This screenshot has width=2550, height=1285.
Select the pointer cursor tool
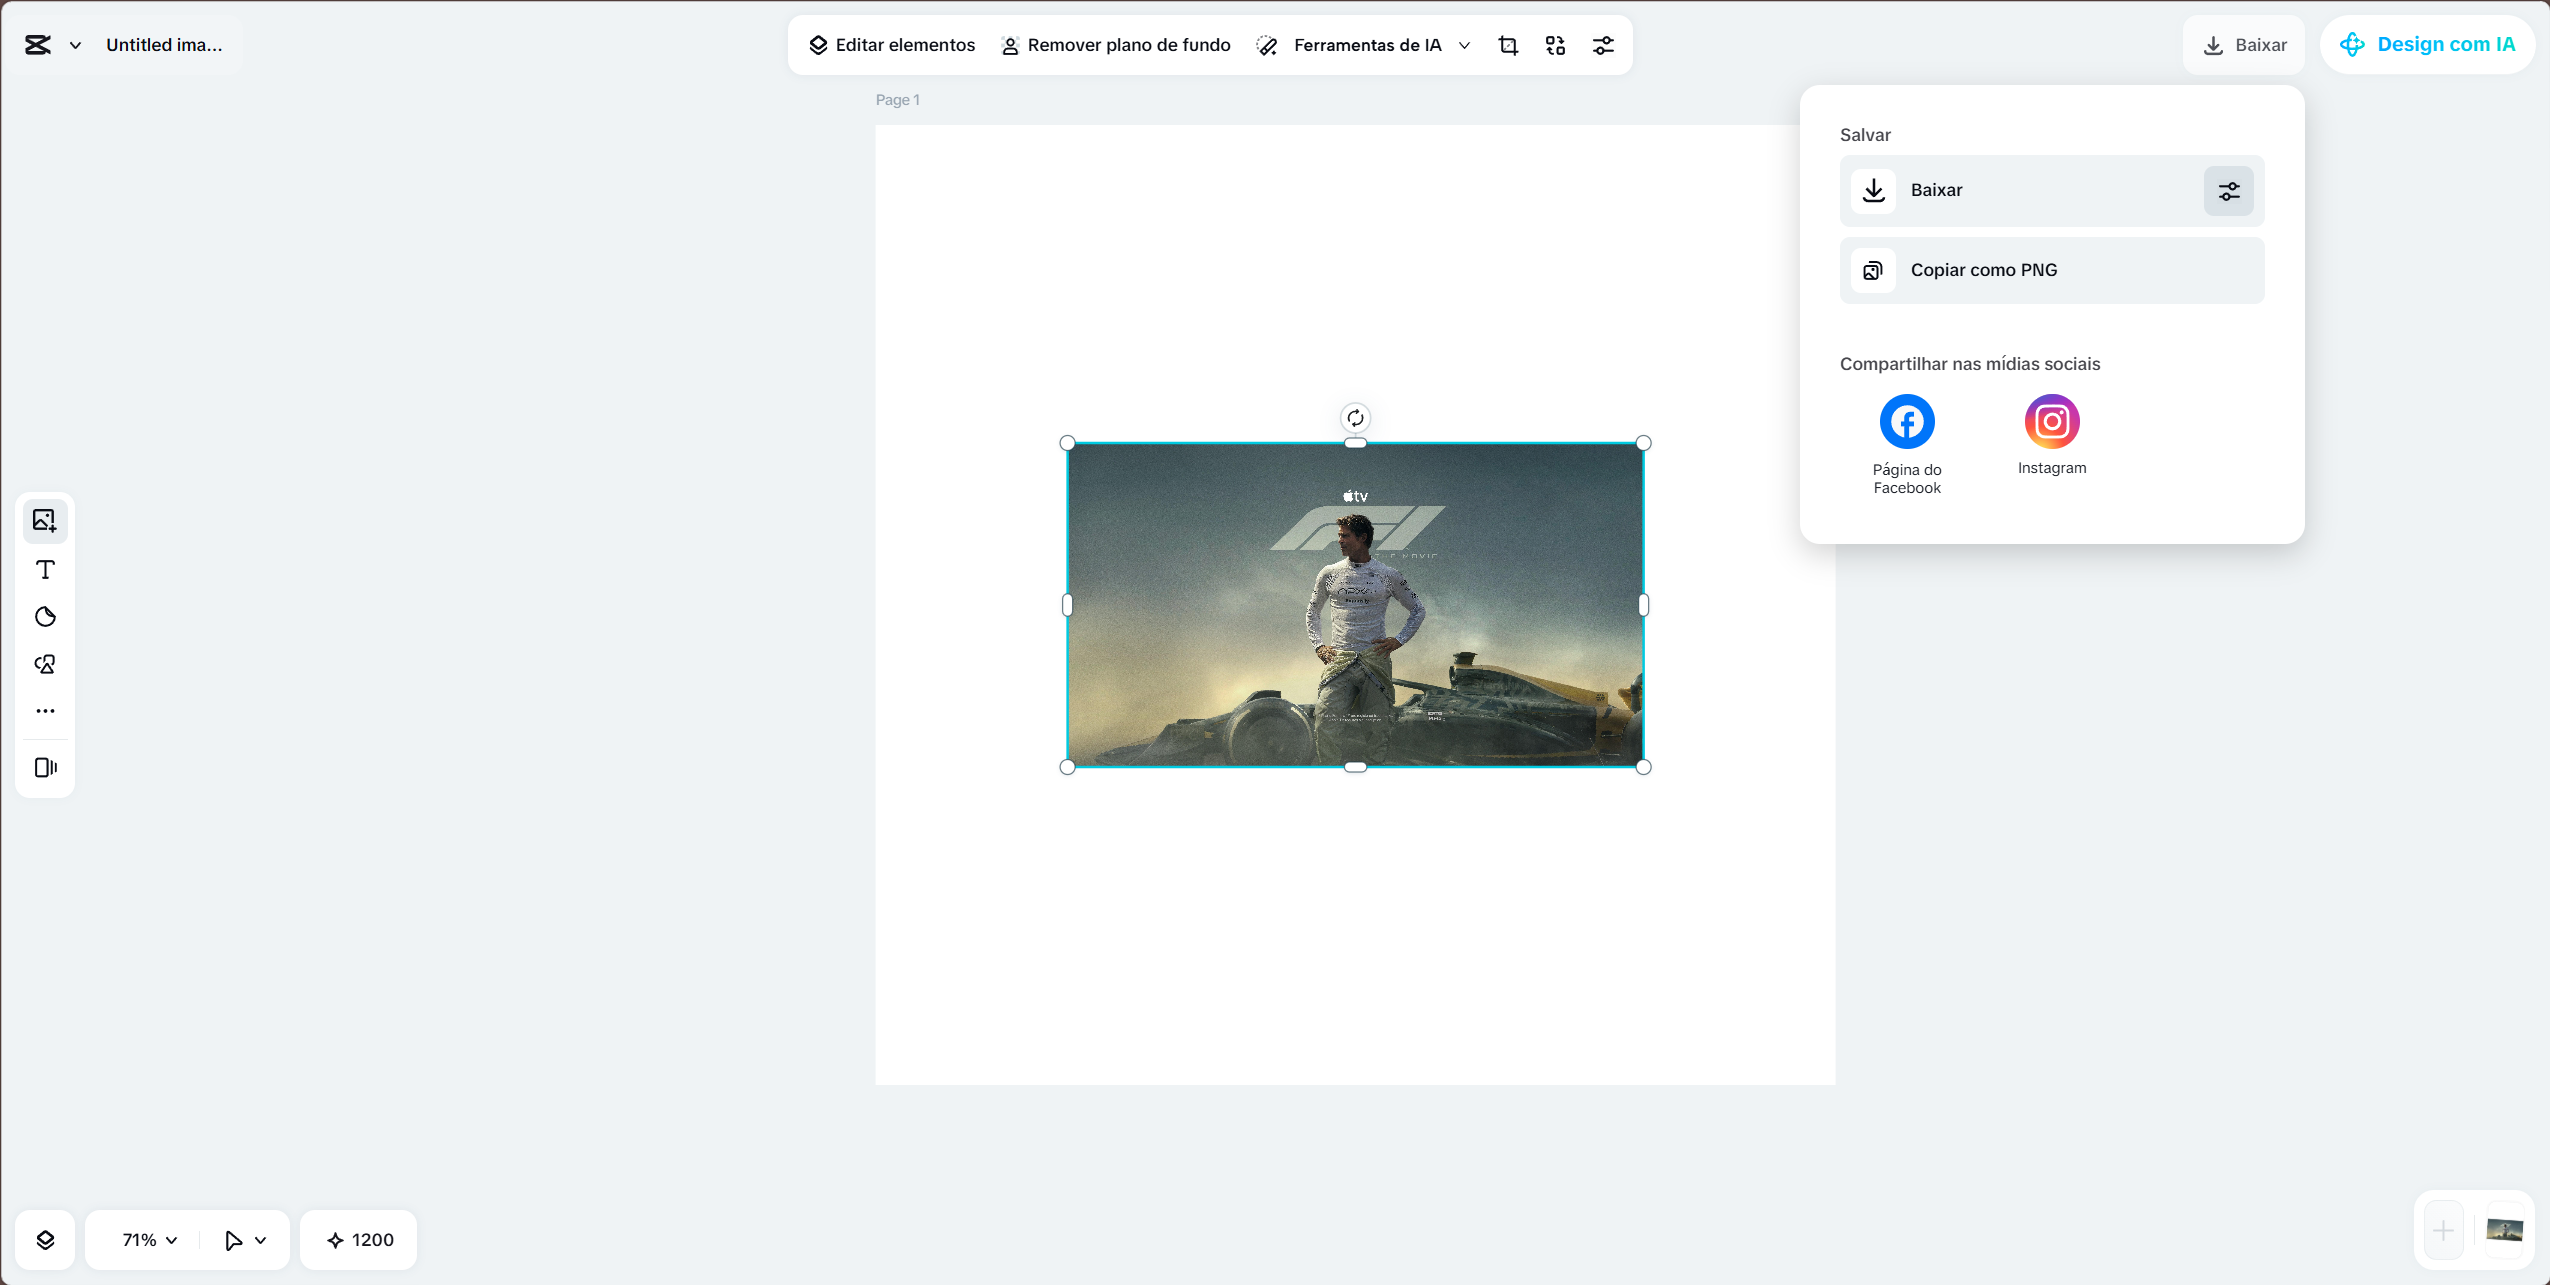point(232,1240)
